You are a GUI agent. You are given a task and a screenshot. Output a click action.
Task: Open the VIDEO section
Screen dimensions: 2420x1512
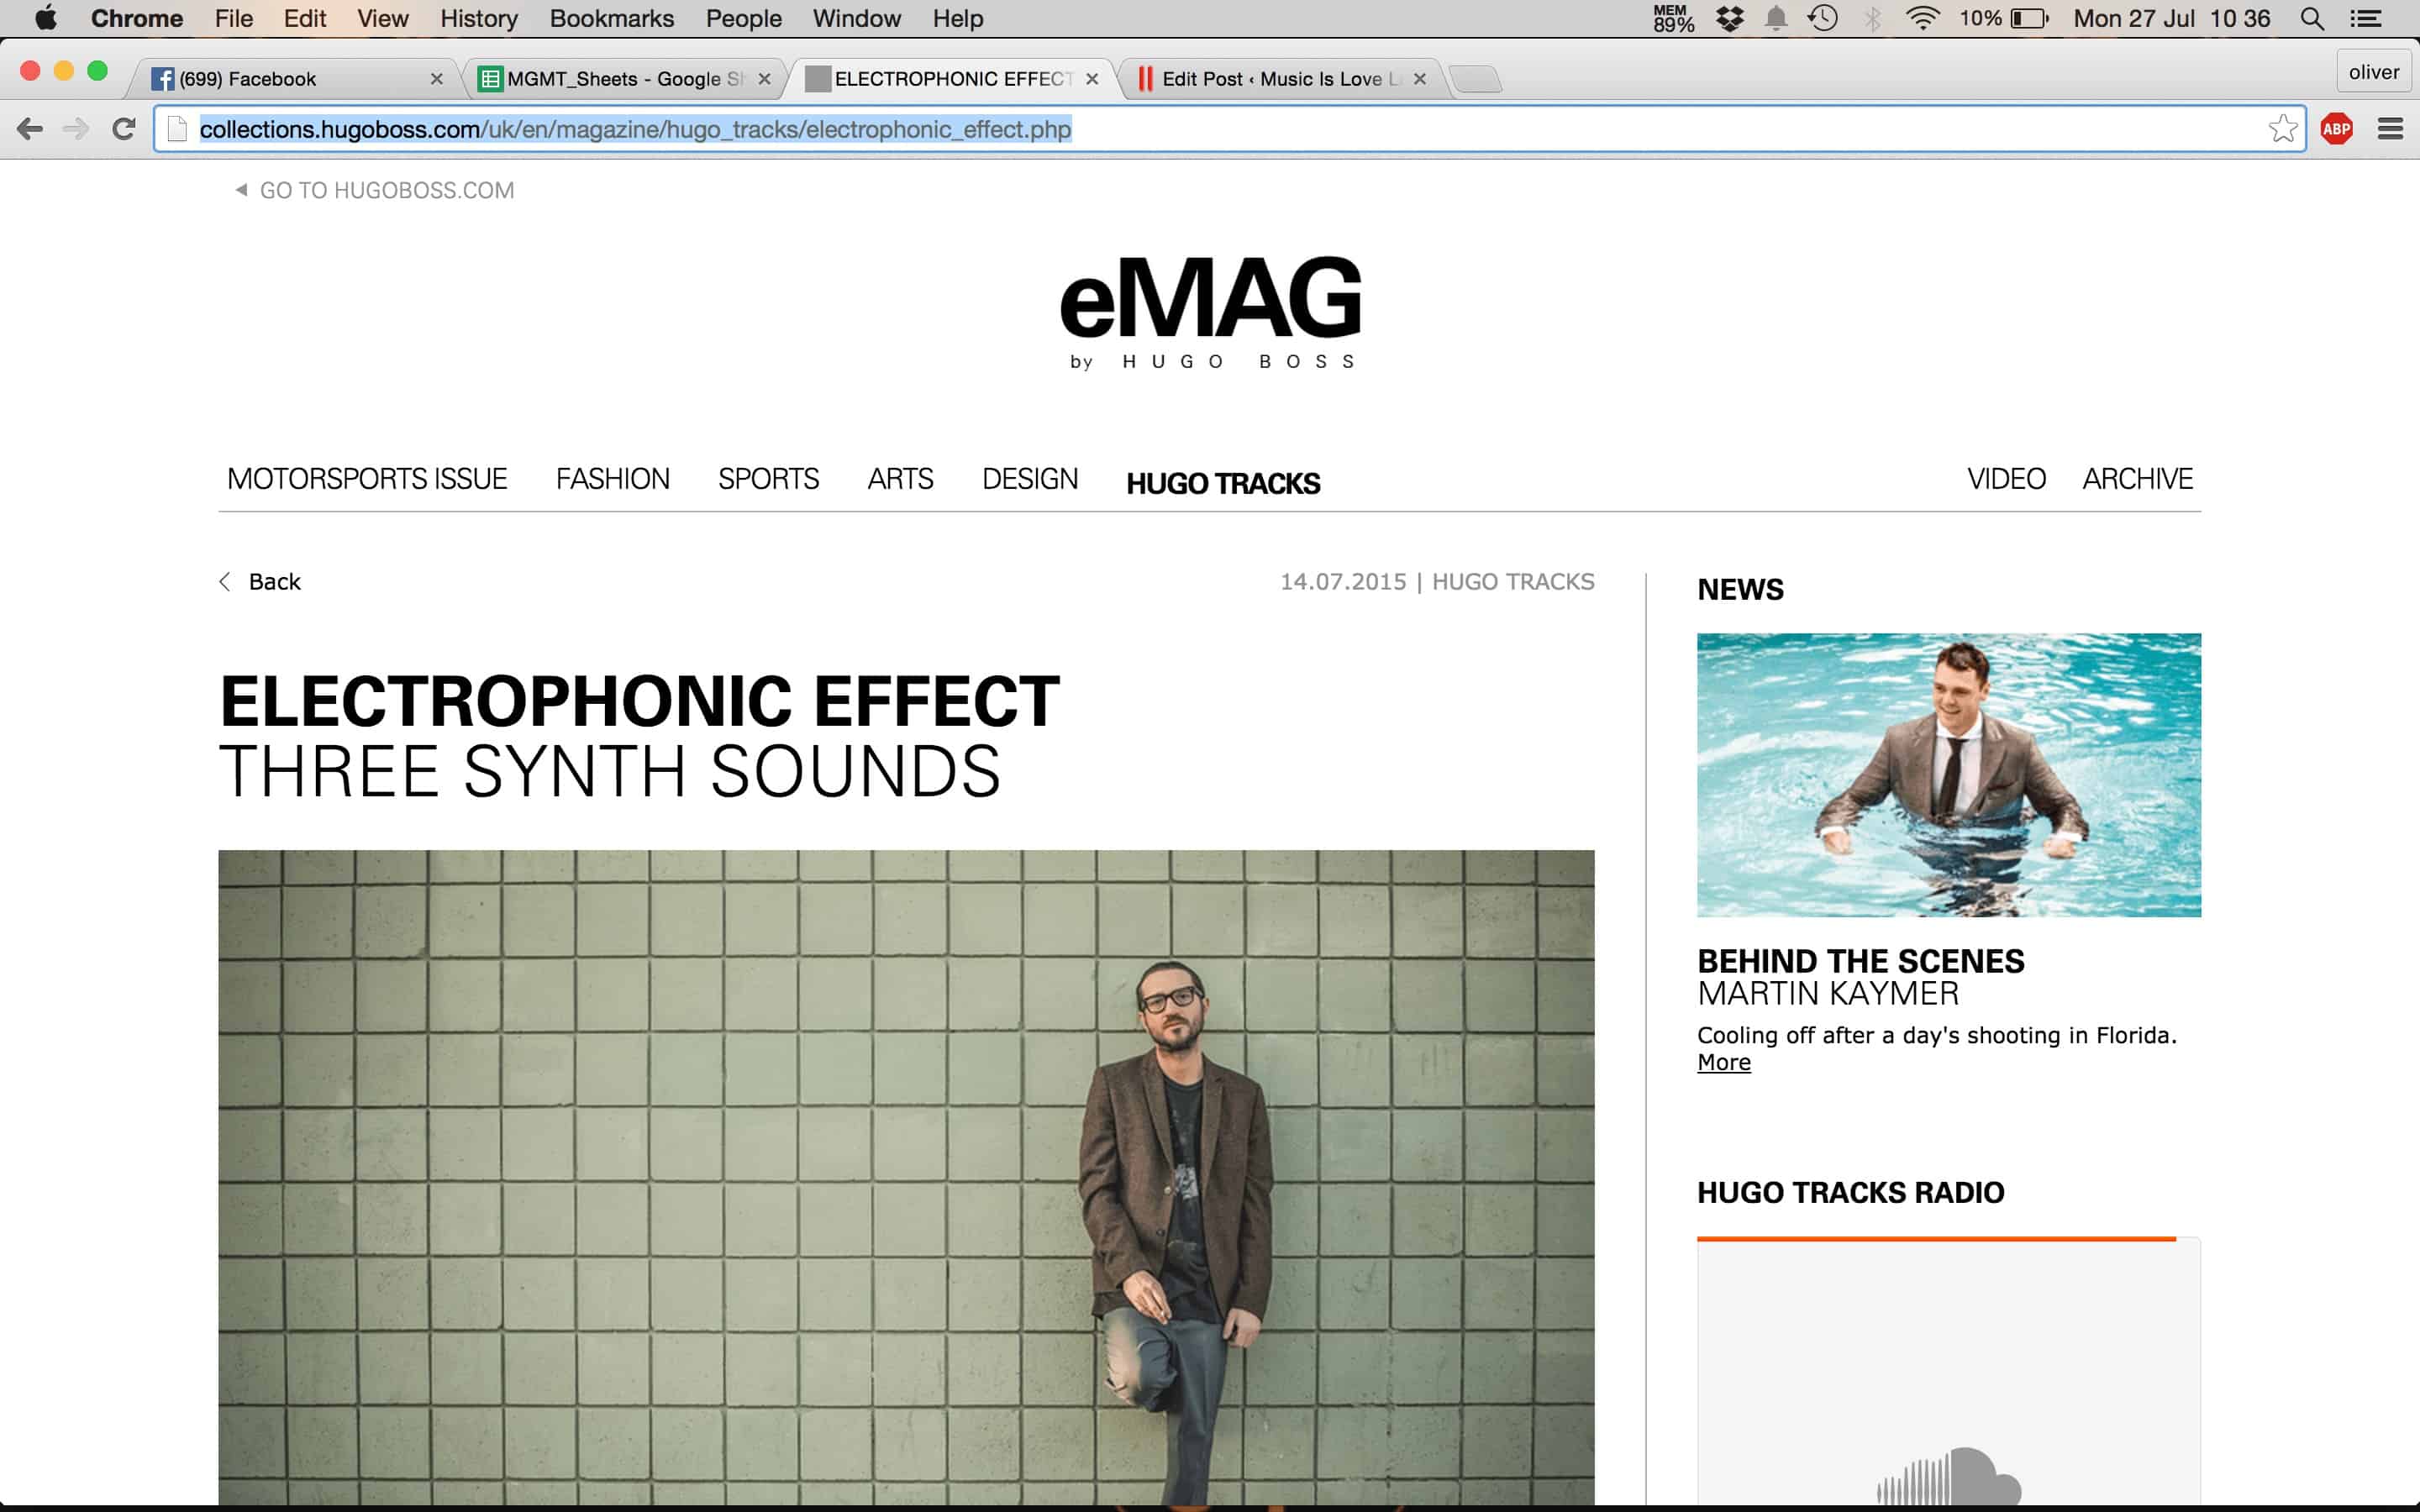(2006, 479)
